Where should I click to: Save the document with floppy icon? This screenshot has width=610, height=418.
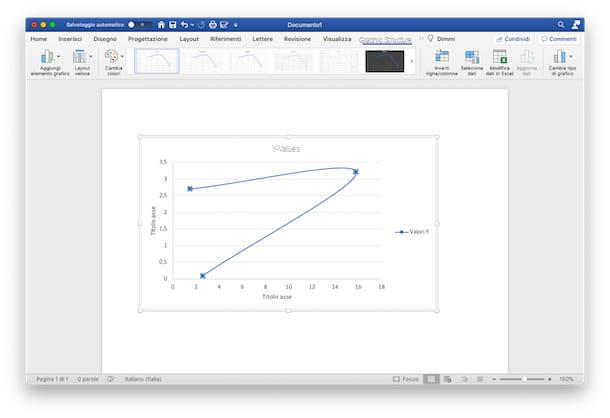(x=173, y=25)
